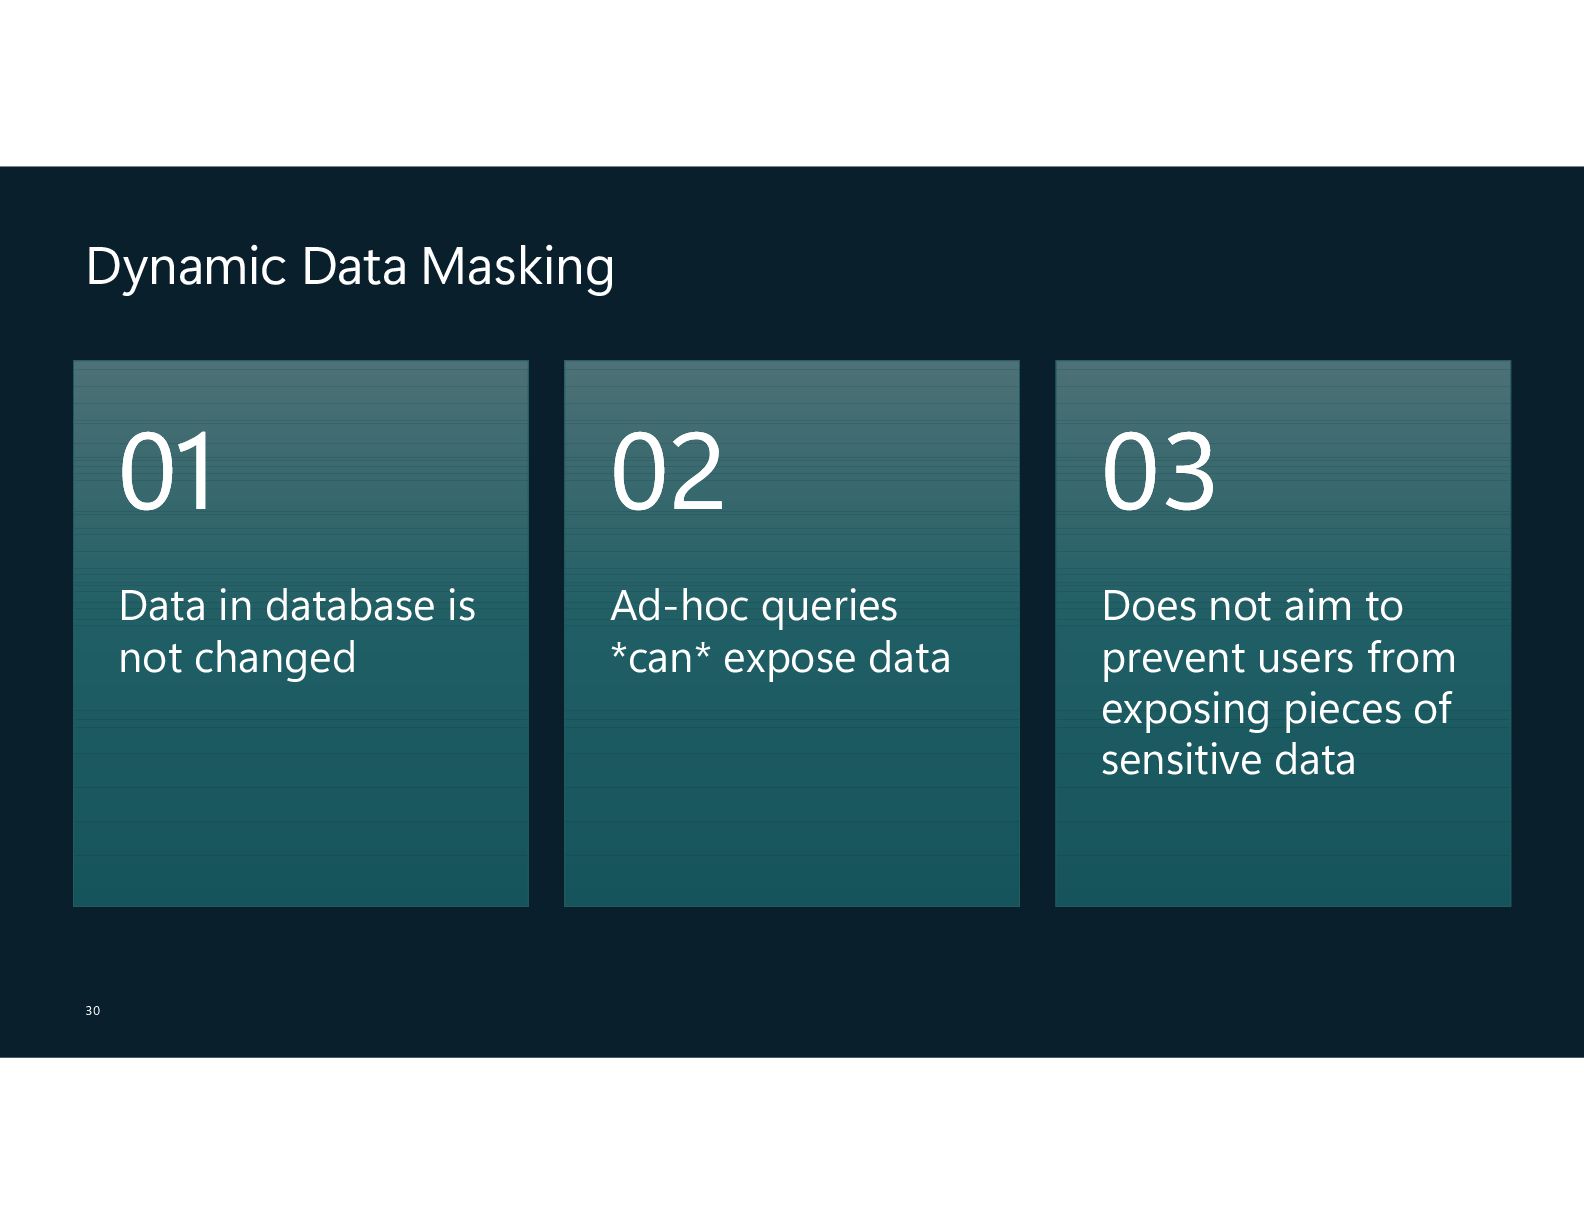Select the 03 number heading
This screenshot has width=1584, height=1224.
pyautogui.click(x=1159, y=470)
